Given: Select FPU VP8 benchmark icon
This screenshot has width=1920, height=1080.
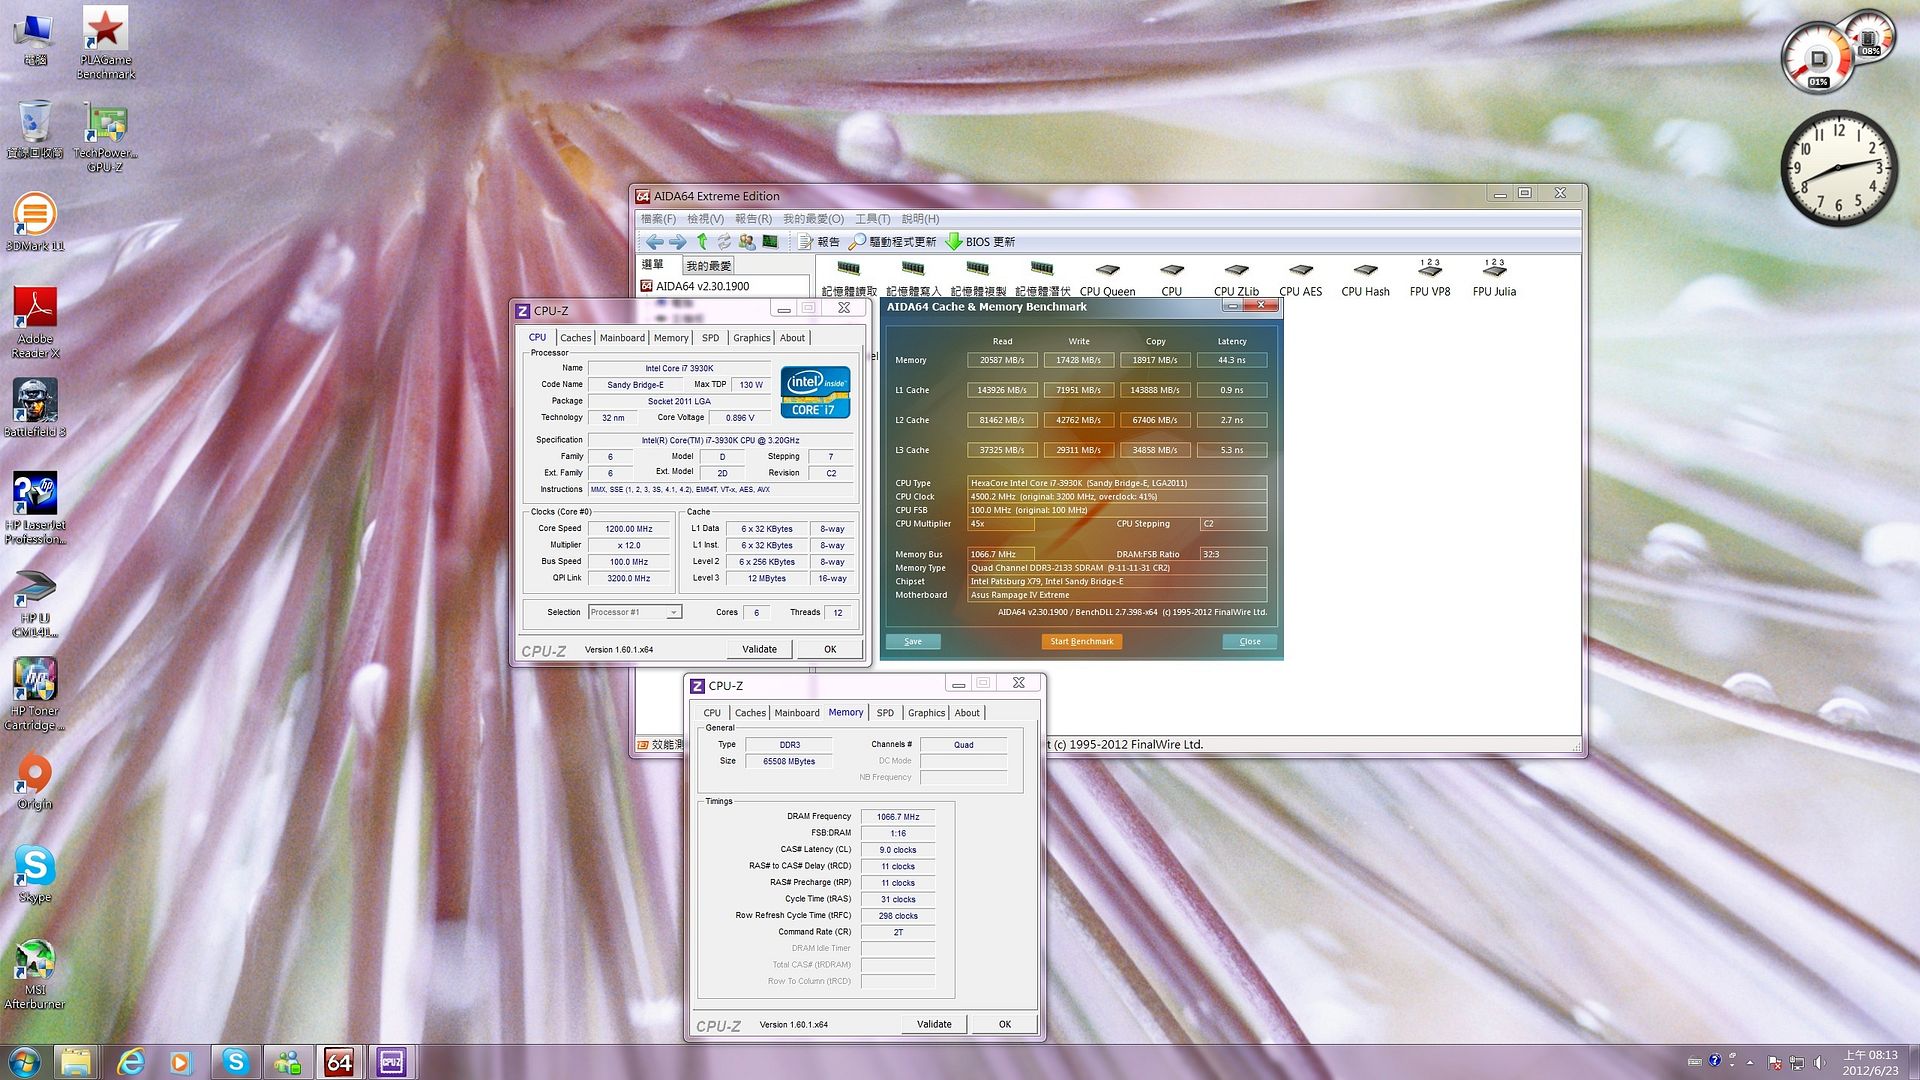Looking at the screenshot, I should pos(1430,279).
